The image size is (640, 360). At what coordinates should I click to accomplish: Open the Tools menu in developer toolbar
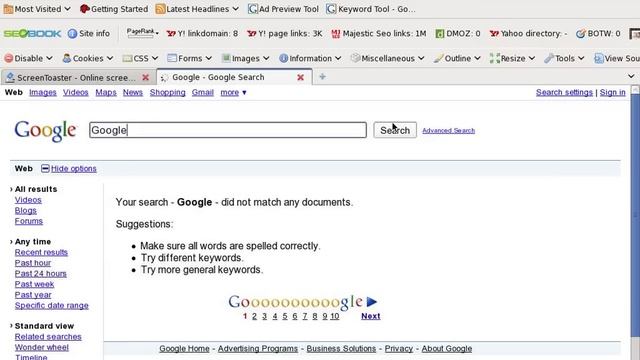564,58
